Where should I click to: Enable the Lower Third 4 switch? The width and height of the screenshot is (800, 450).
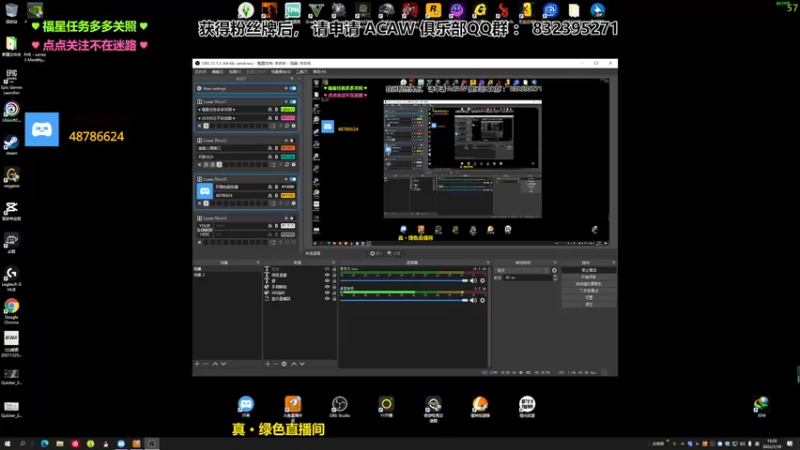(x=292, y=218)
